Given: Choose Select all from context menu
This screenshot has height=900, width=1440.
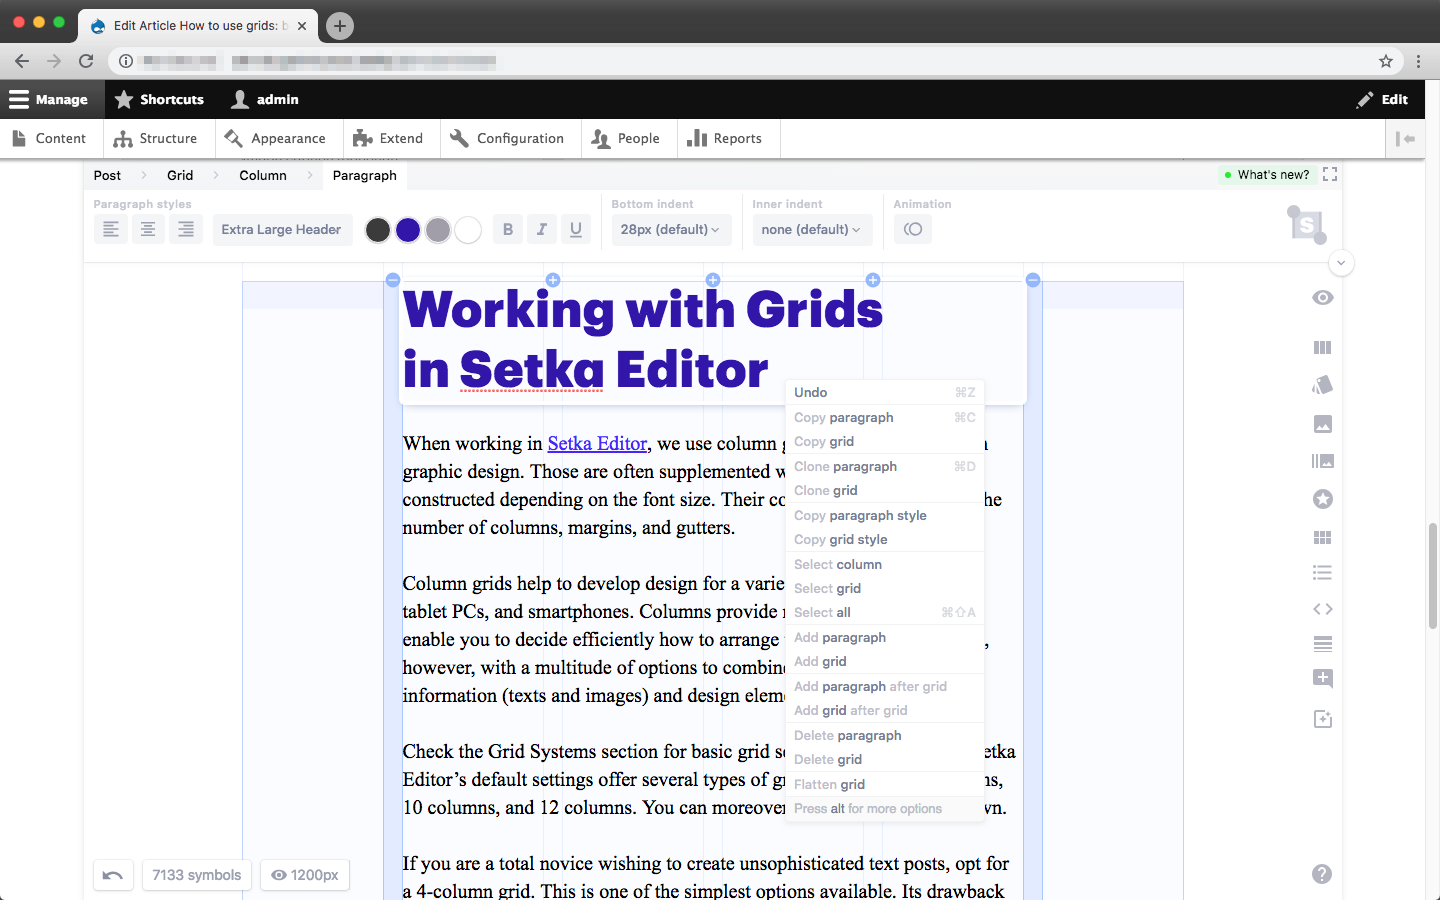Looking at the screenshot, I should tap(885, 612).
